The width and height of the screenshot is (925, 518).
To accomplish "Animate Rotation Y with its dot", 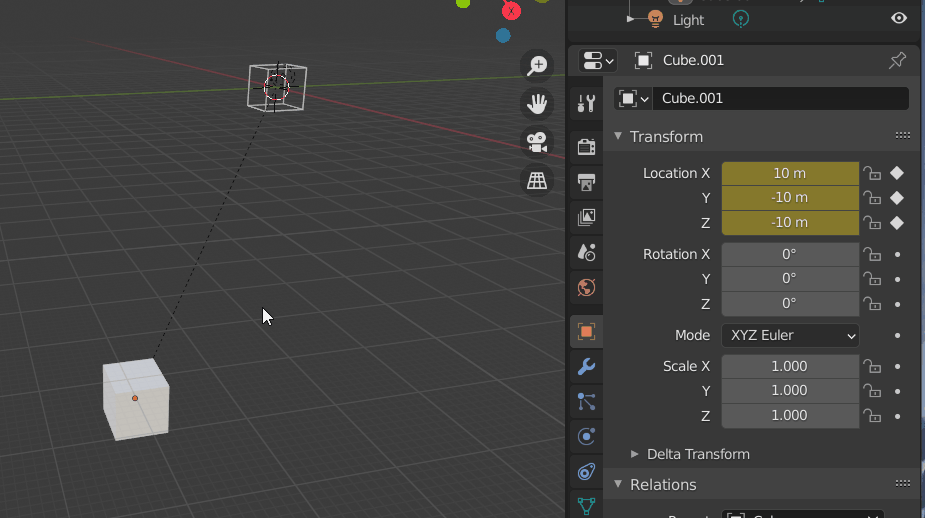I will pyautogui.click(x=897, y=279).
